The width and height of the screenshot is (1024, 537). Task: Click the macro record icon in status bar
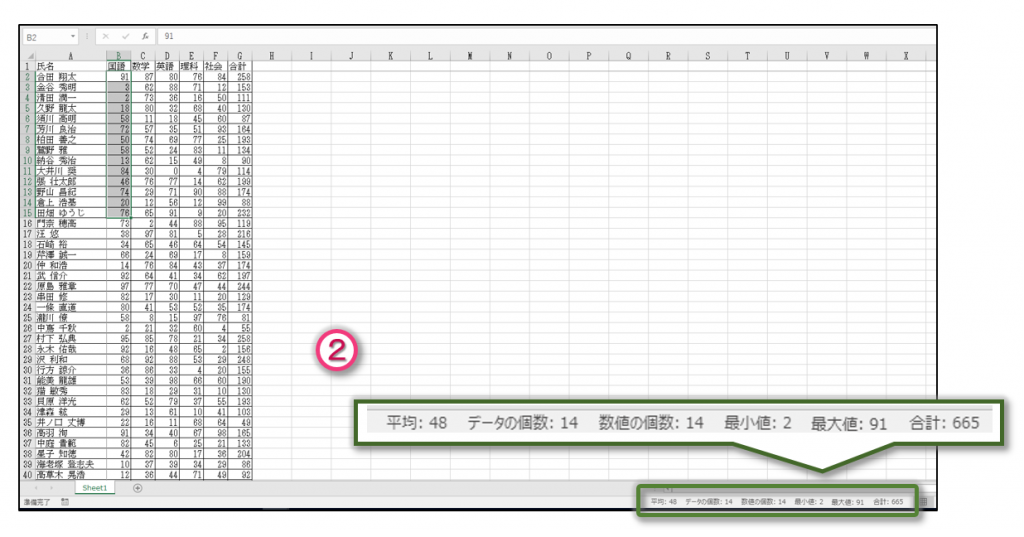coord(65,500)
